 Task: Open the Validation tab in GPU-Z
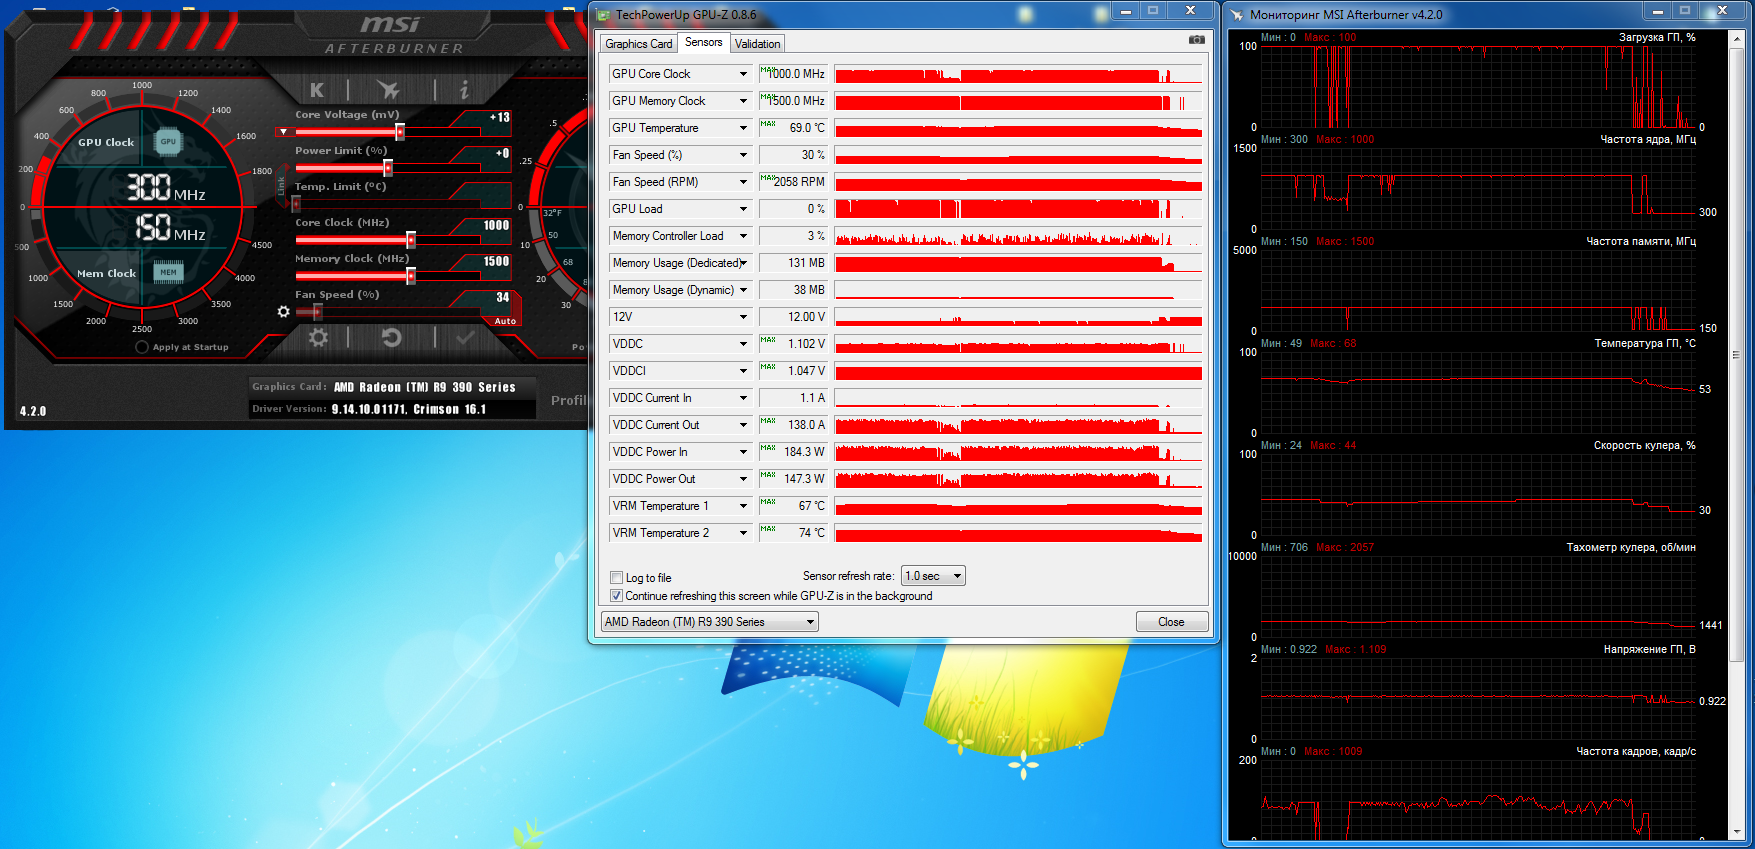point(757,44)
